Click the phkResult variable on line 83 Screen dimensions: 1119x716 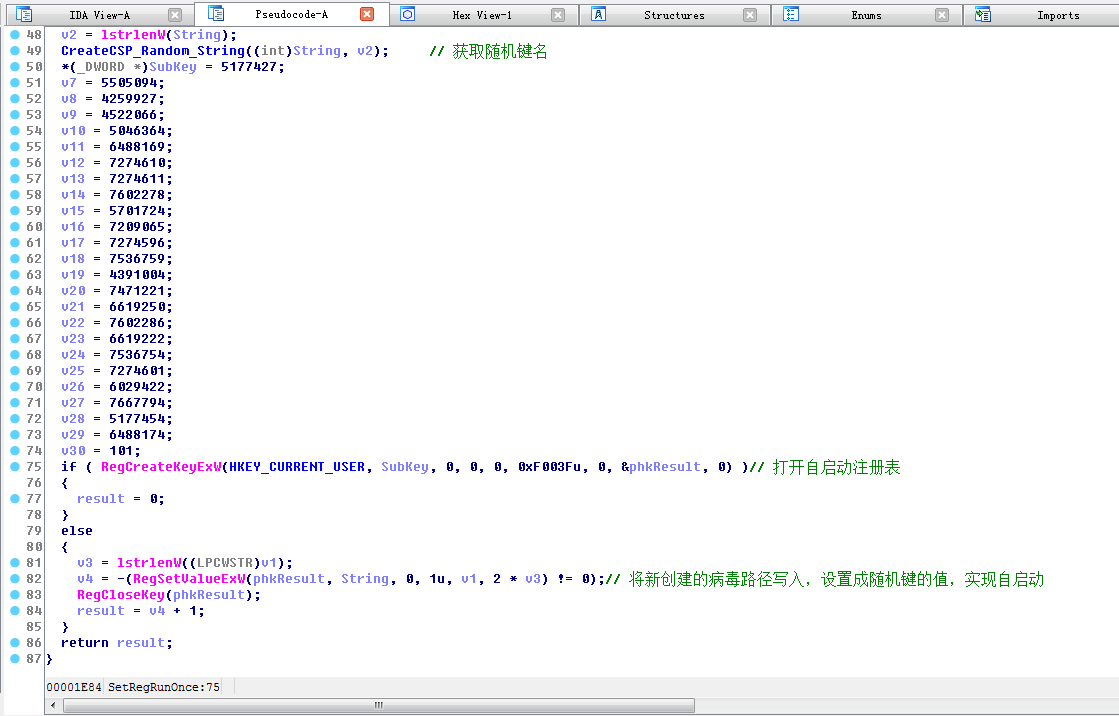(213, 595)
